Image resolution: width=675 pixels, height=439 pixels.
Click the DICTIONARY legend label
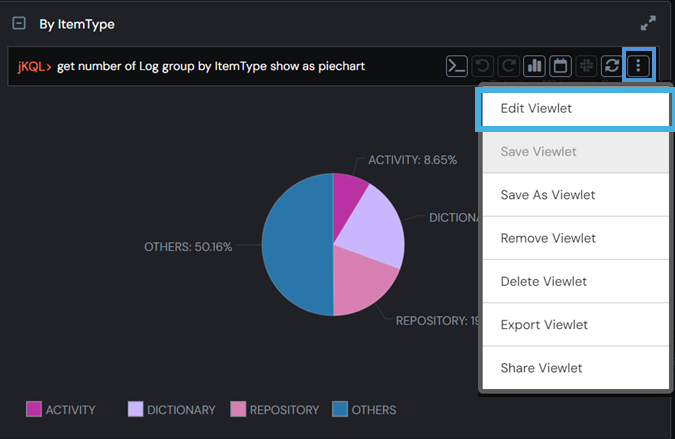tap(181, 410)
